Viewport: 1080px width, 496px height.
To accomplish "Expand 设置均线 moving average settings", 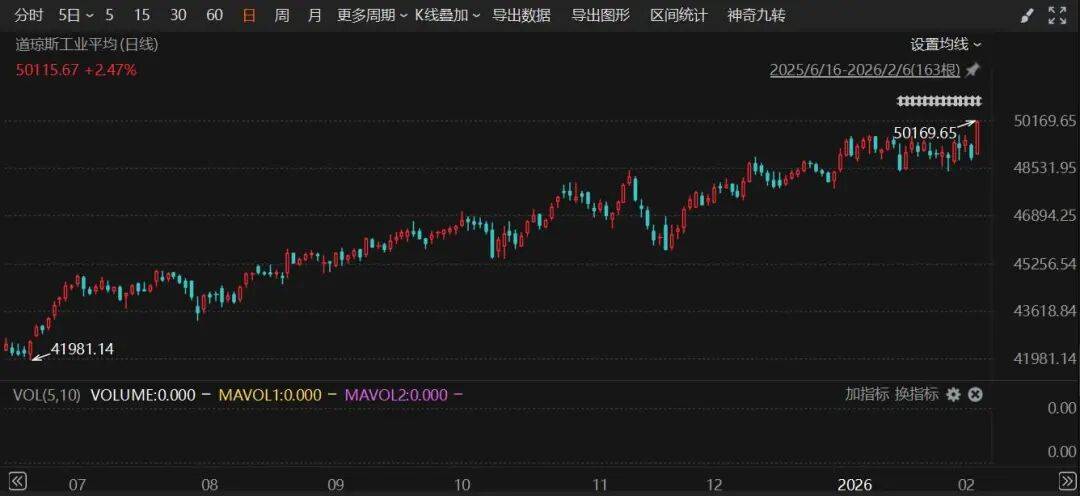I will 945,44.
